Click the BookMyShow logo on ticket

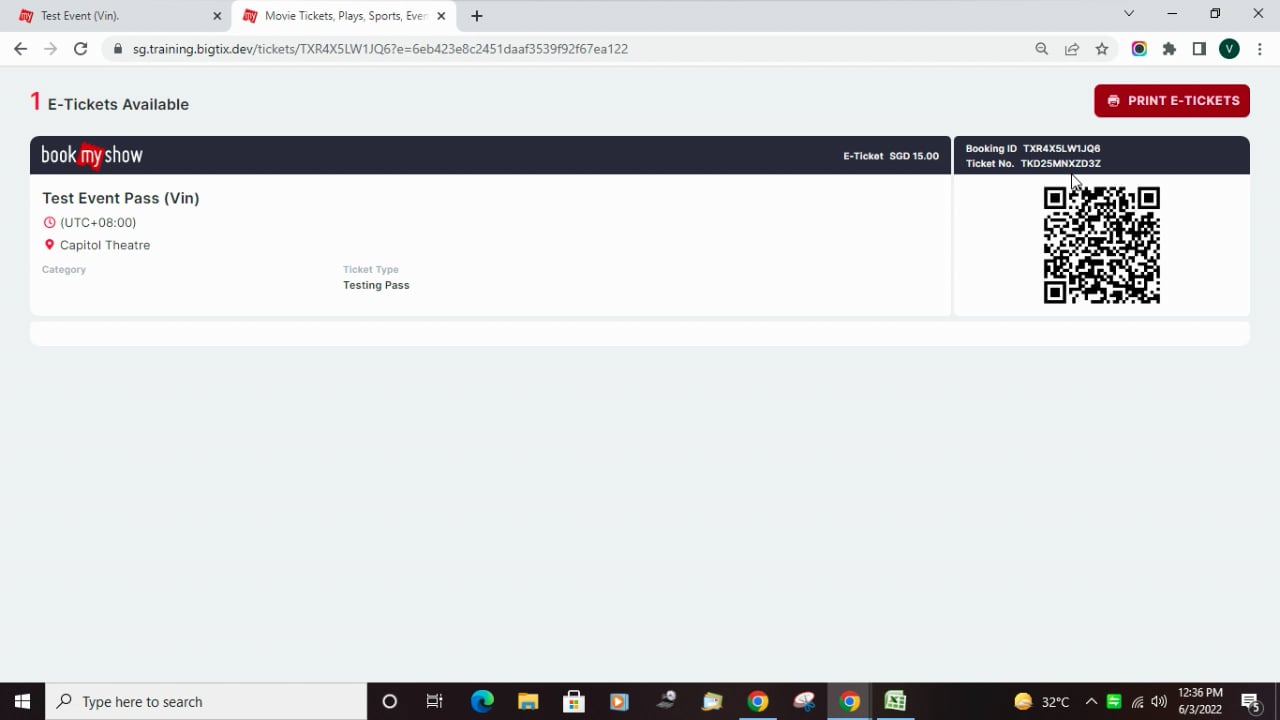coord(92,155)
